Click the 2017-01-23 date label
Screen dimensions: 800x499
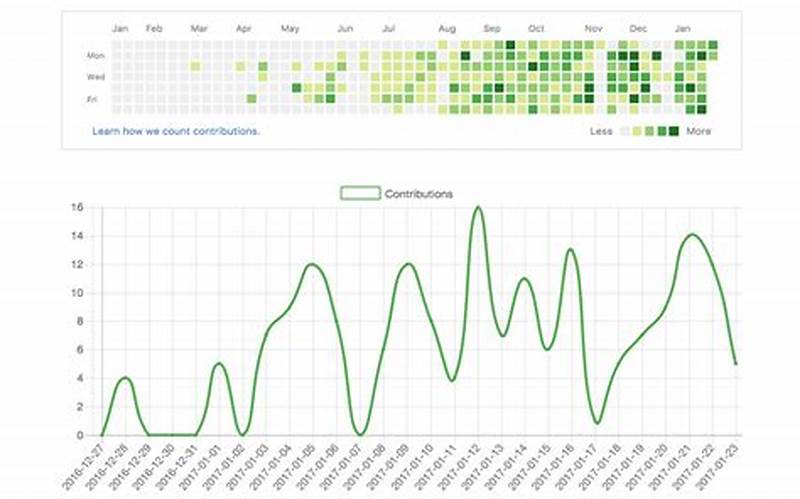coord(716,466)
